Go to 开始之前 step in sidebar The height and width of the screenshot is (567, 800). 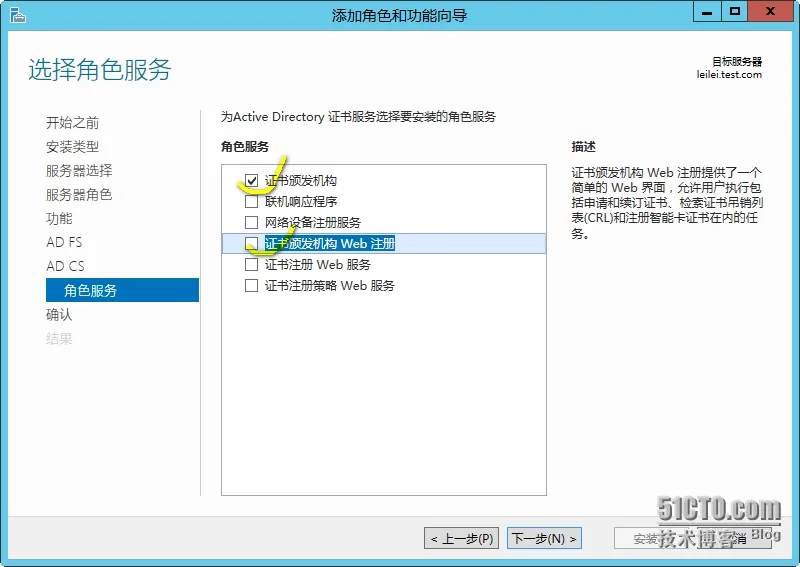pyautogui.click(x=72, y=122)
